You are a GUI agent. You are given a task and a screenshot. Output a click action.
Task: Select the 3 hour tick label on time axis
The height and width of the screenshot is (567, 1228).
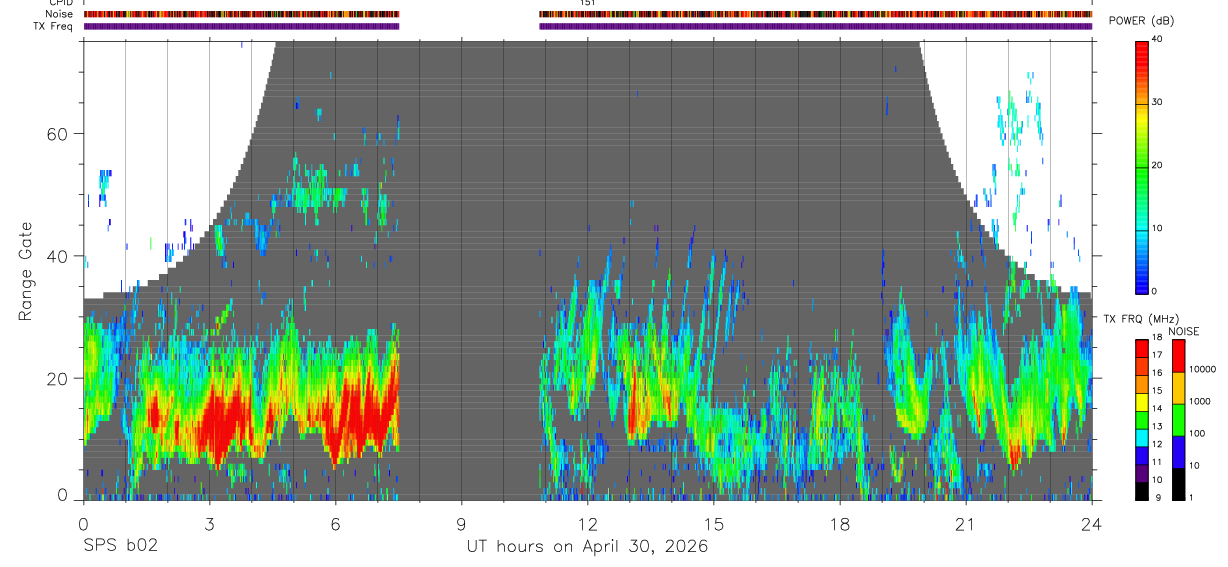(209, 524)
